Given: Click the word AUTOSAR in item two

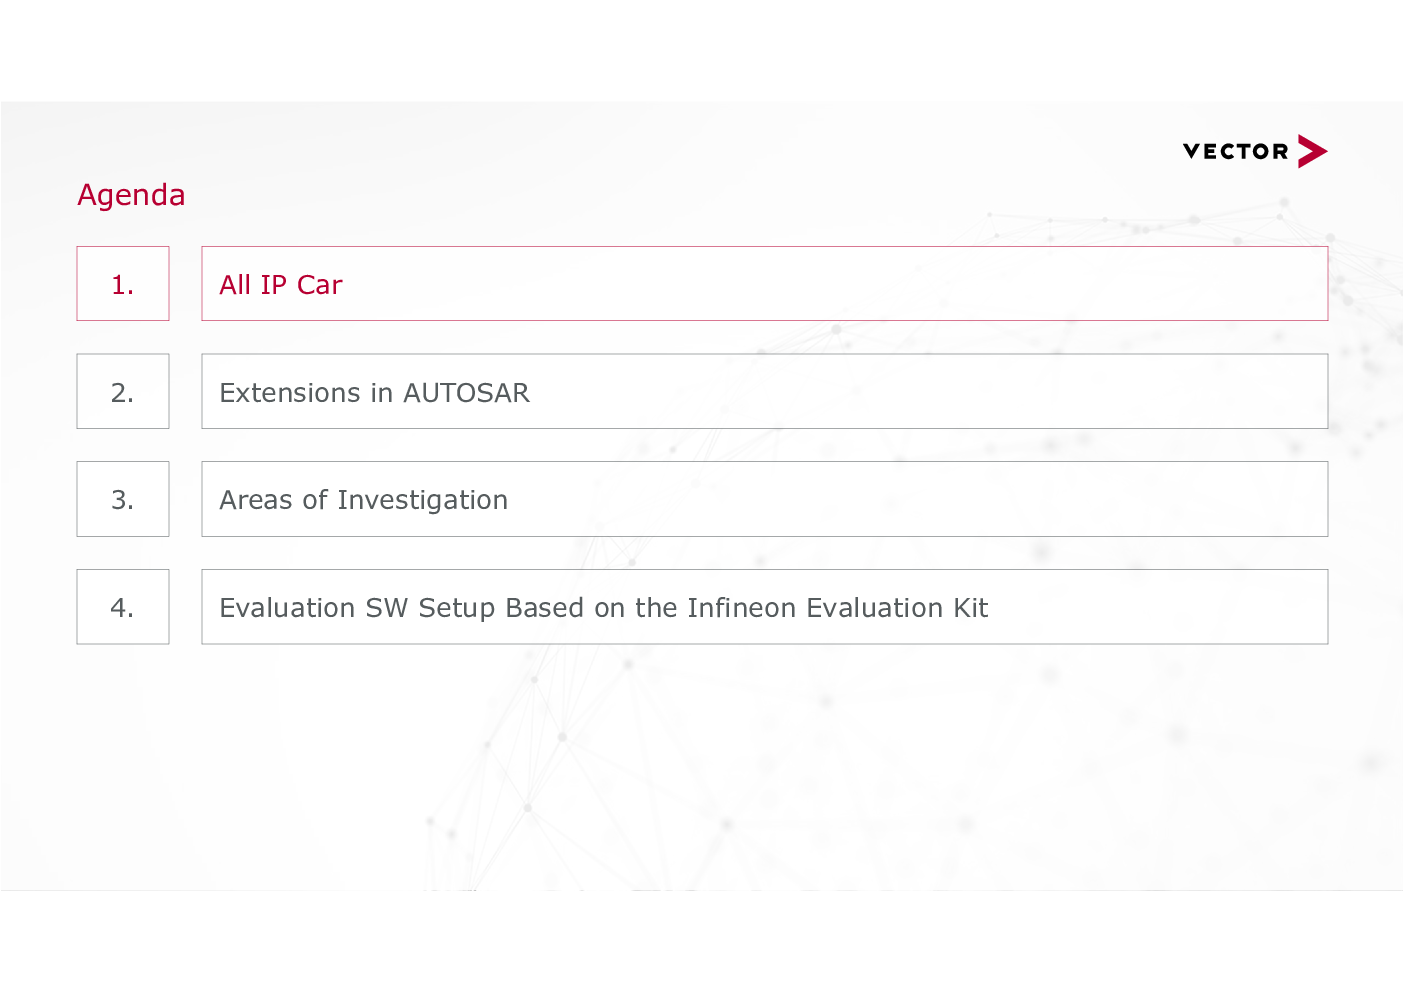Looking at the screenshot, I should click(466, 393).
